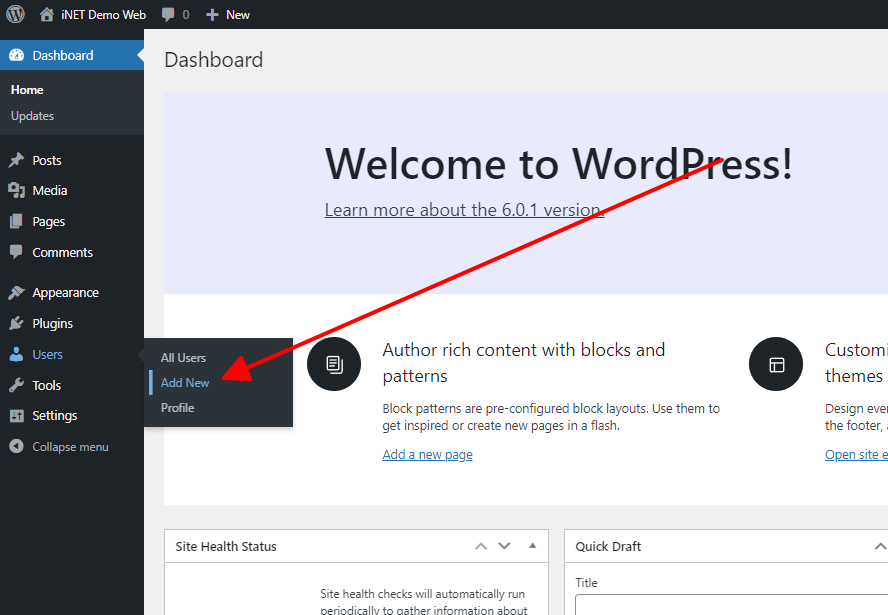Click the Appearance paintbrush icon
Image resolution: width=888 pixels, height=615 pixels.
click(x=16, y=292)
